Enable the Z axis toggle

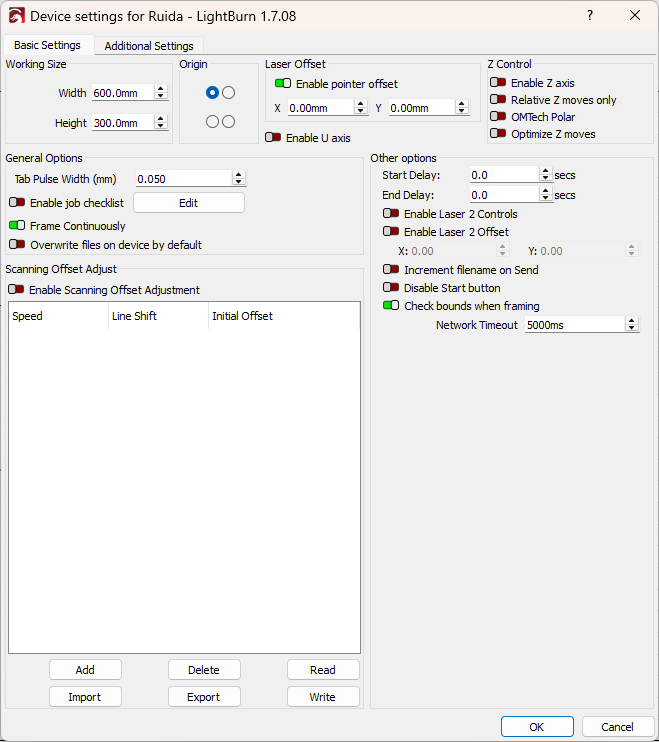pyautogui.click(x=498, y=82)
